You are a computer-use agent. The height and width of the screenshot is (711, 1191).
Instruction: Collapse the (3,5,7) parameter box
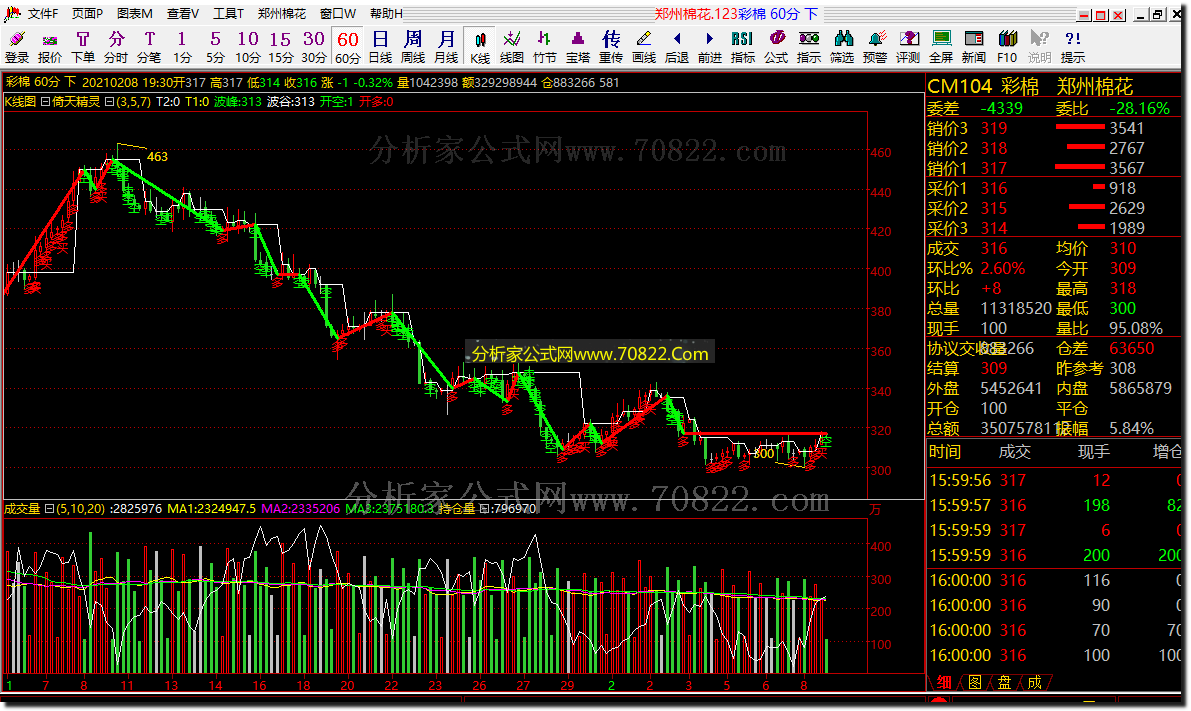click(x=109, y=102)
